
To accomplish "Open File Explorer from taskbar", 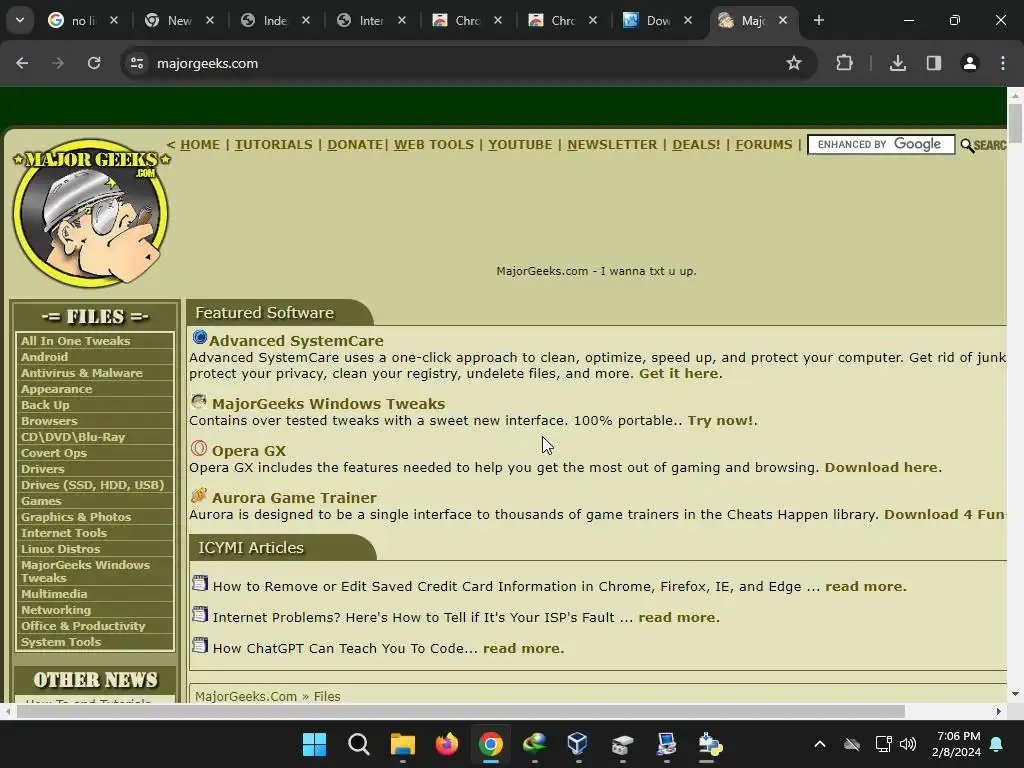I will coord(403,744).
